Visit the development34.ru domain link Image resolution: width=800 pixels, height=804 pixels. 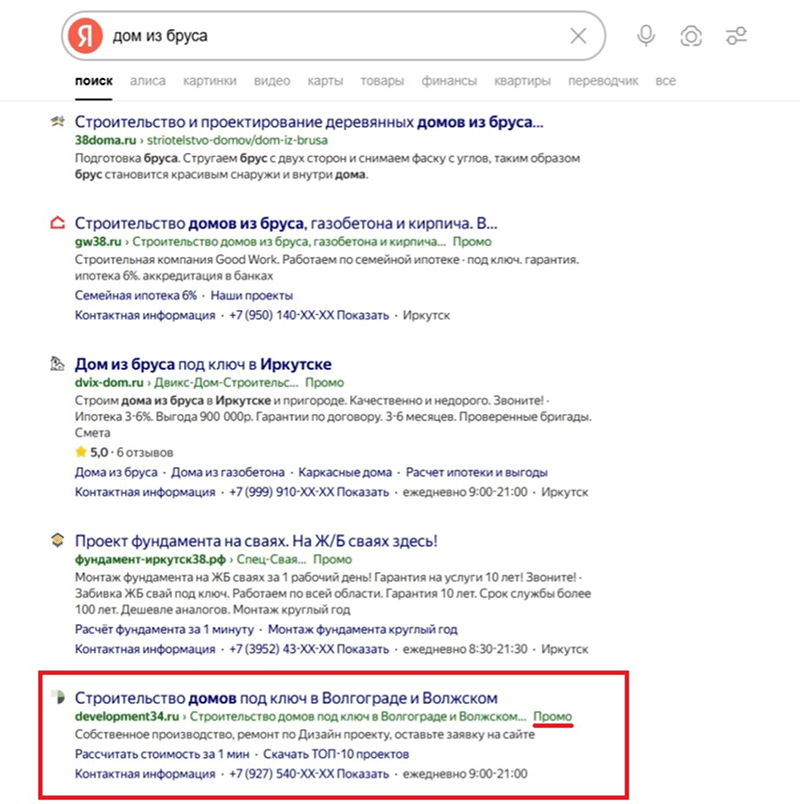point(127,716)
